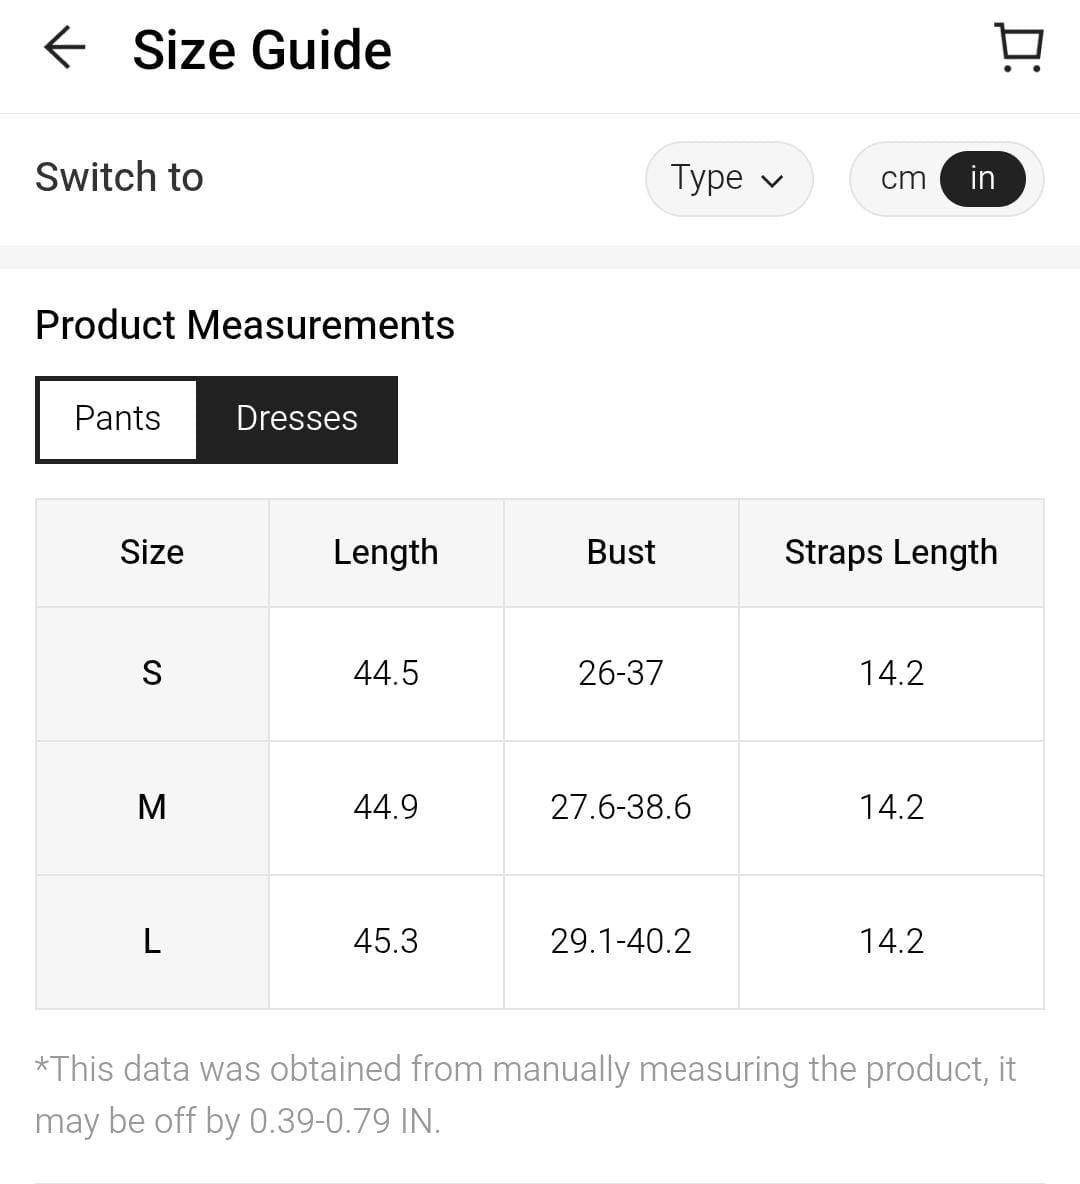Click the Bust column header
This screenshot has height=1184, width=1080.
pyautogui.click(x=621, y=552)
